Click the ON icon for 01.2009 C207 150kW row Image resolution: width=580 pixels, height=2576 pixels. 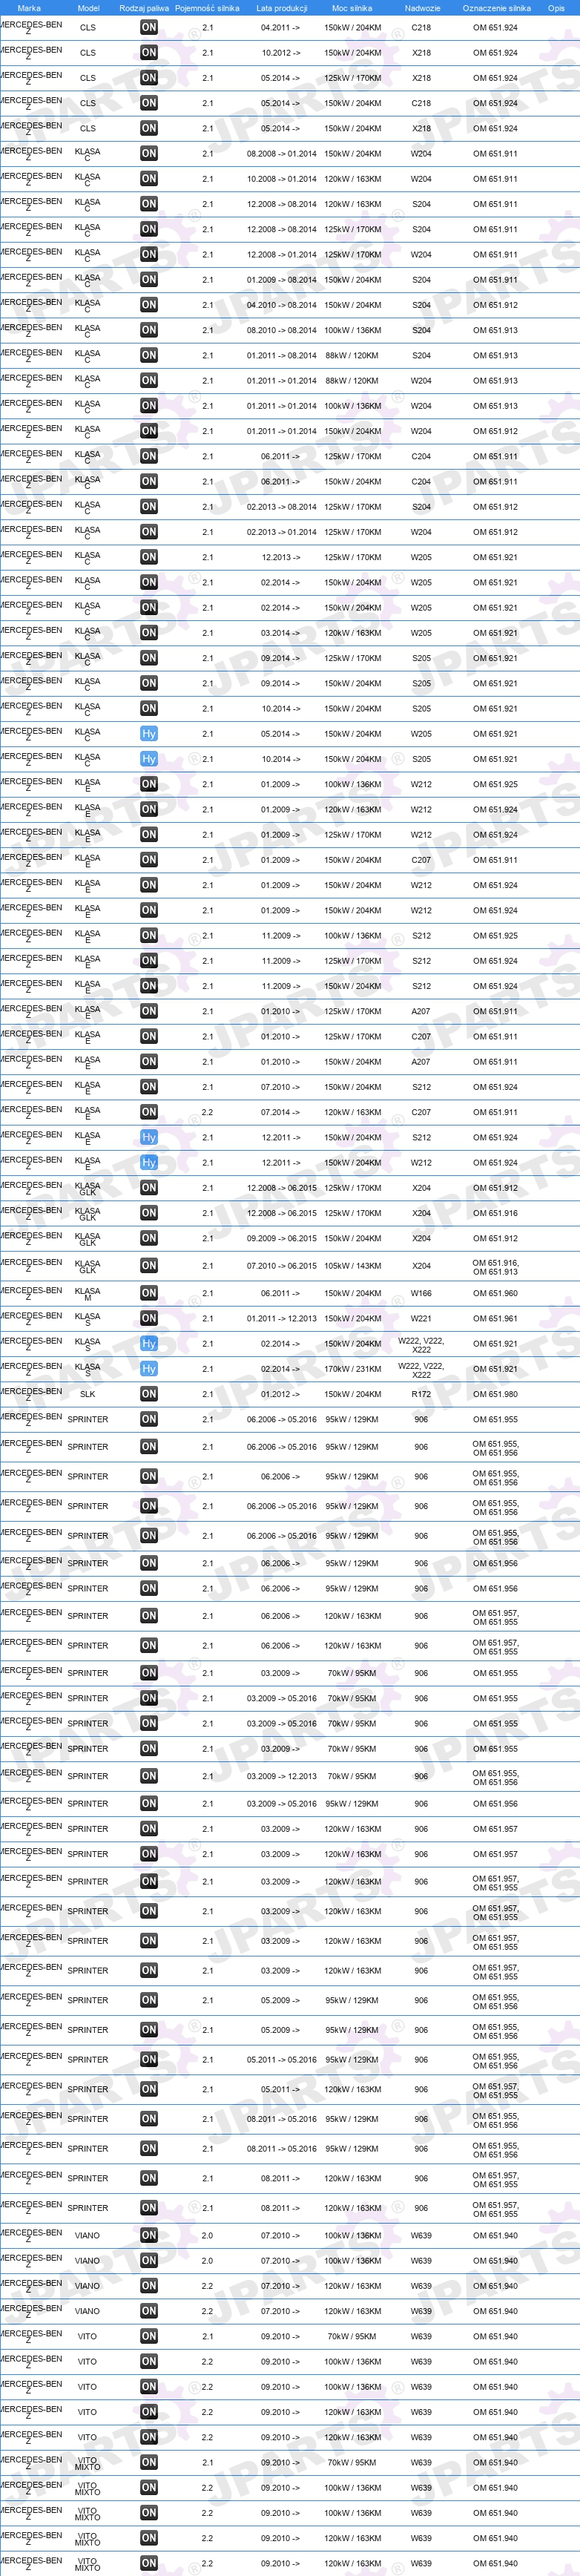(149, 860)
